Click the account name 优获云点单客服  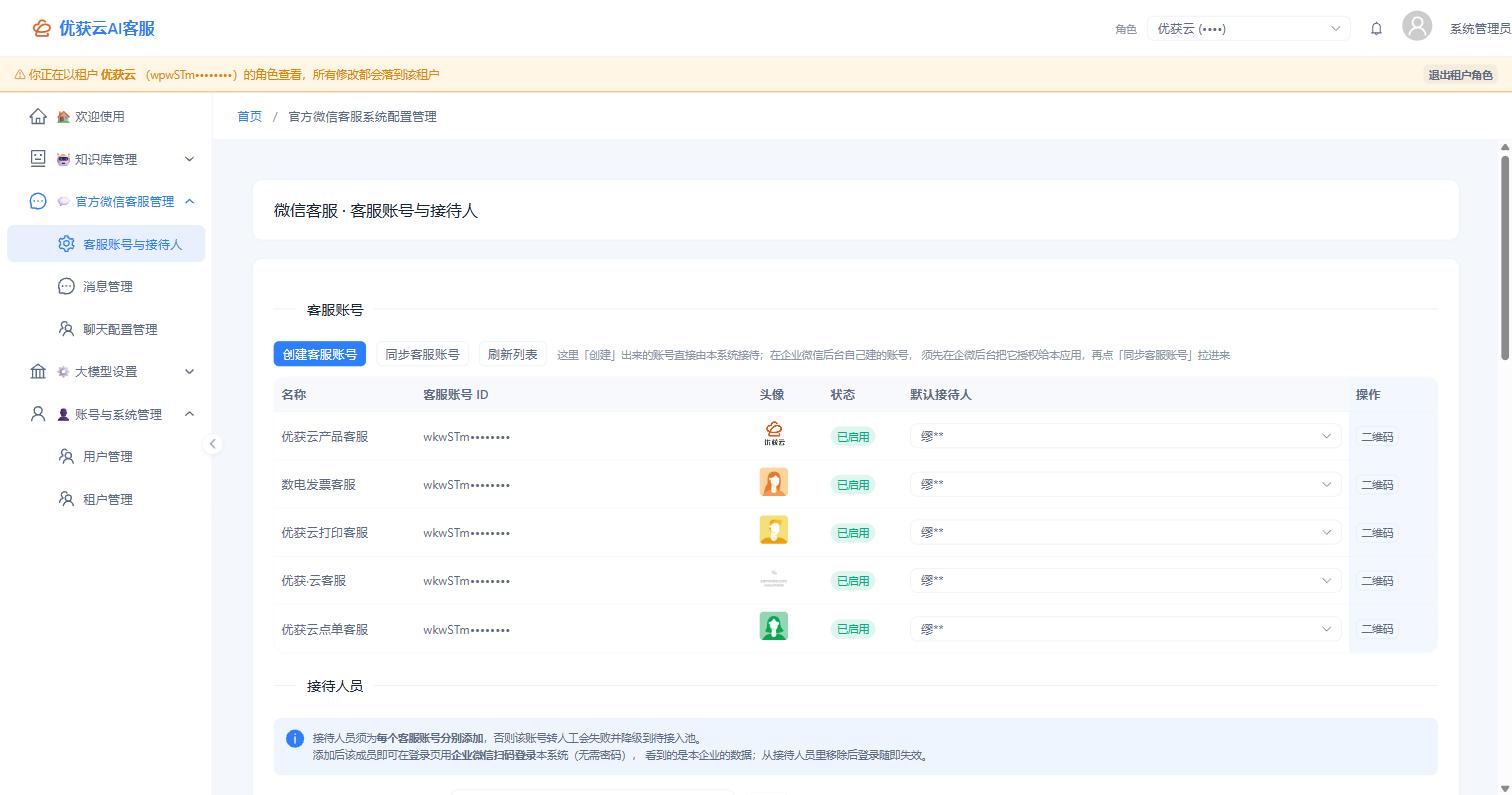coord(325,629)
